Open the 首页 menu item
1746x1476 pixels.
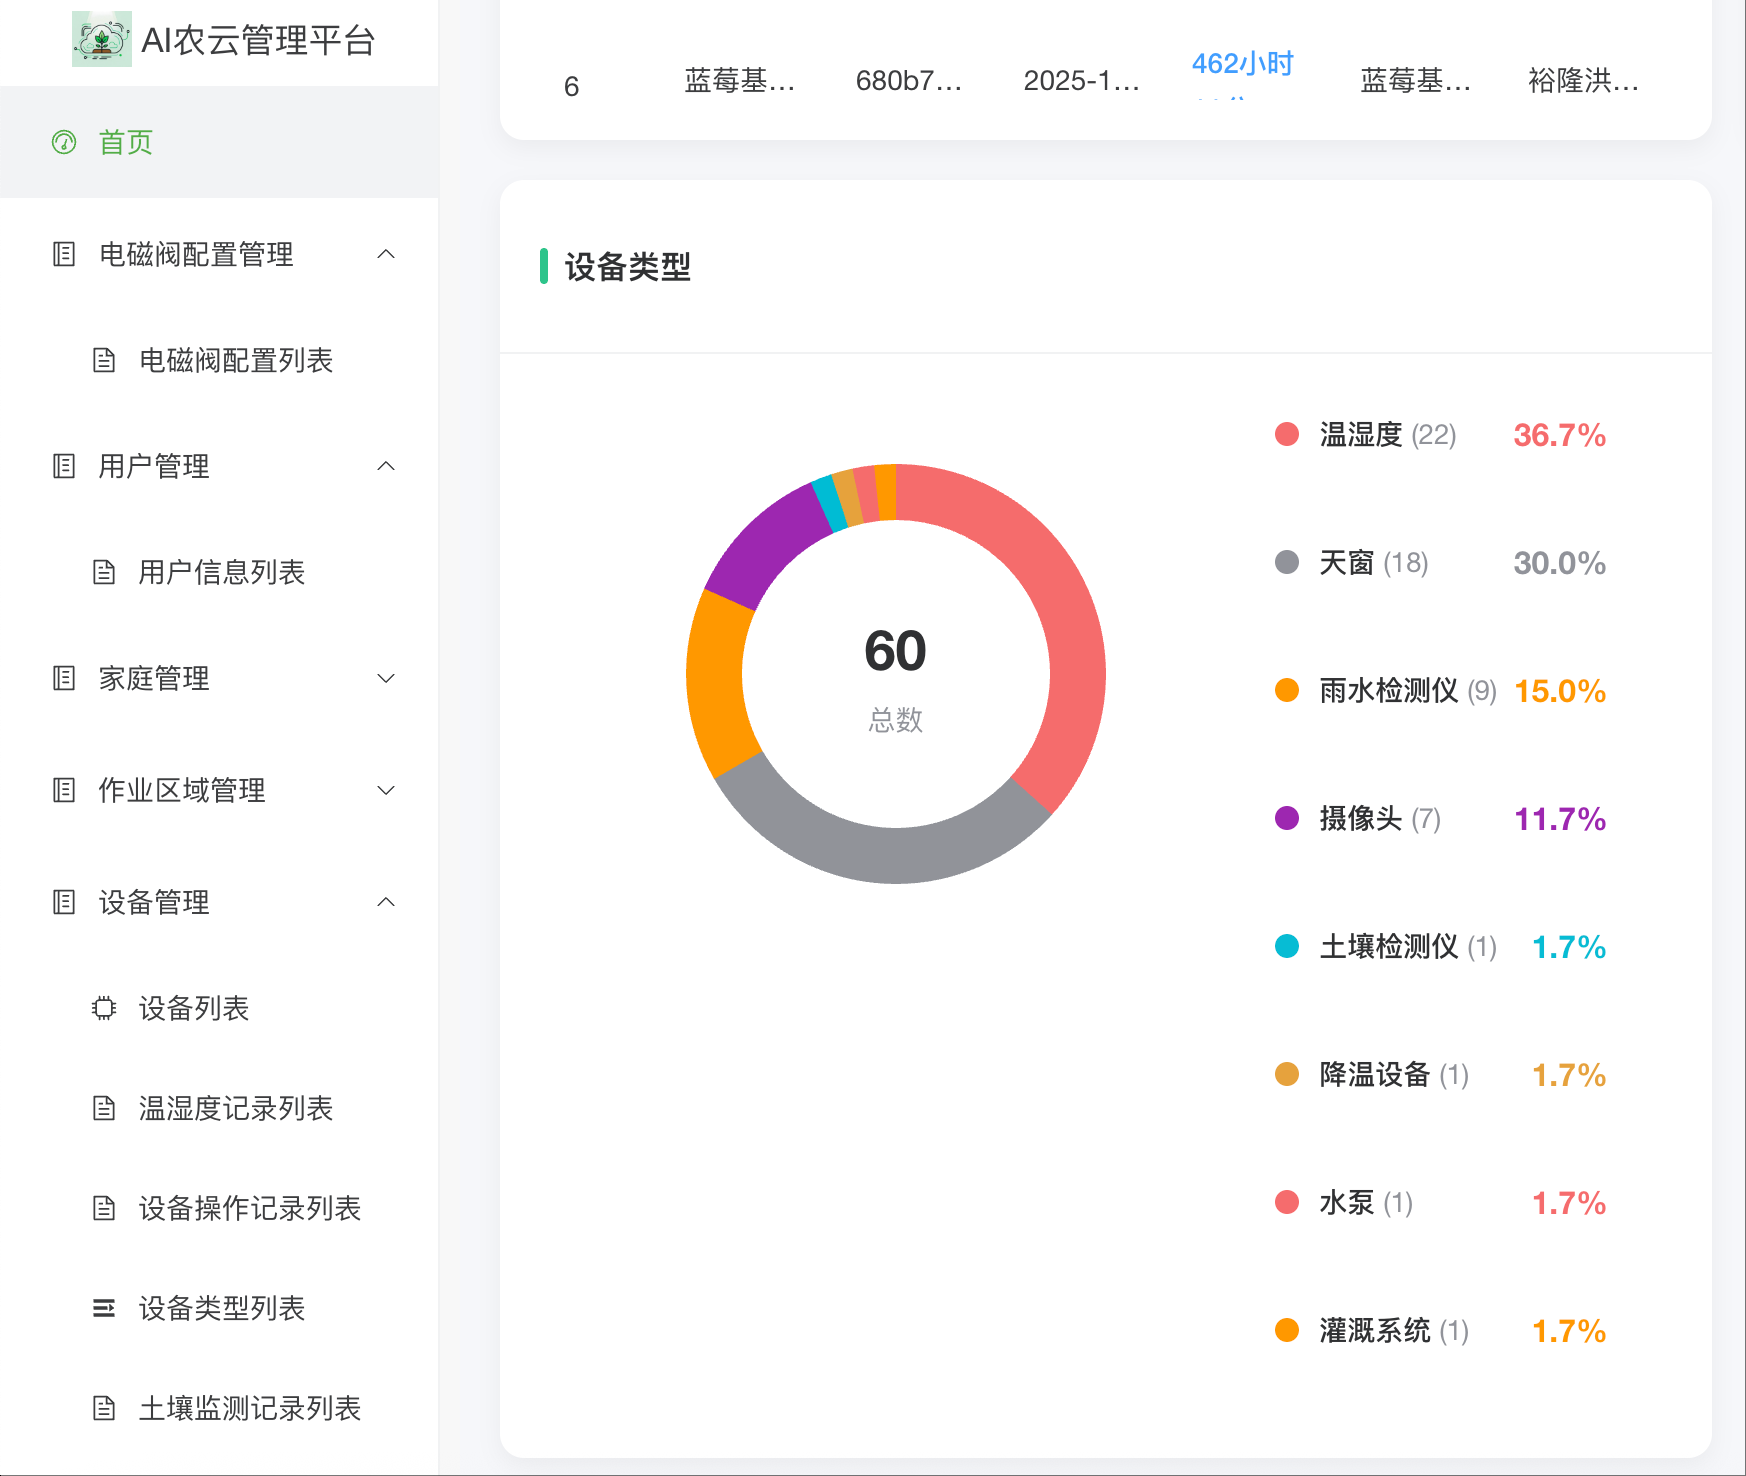[x=125, y=142]
